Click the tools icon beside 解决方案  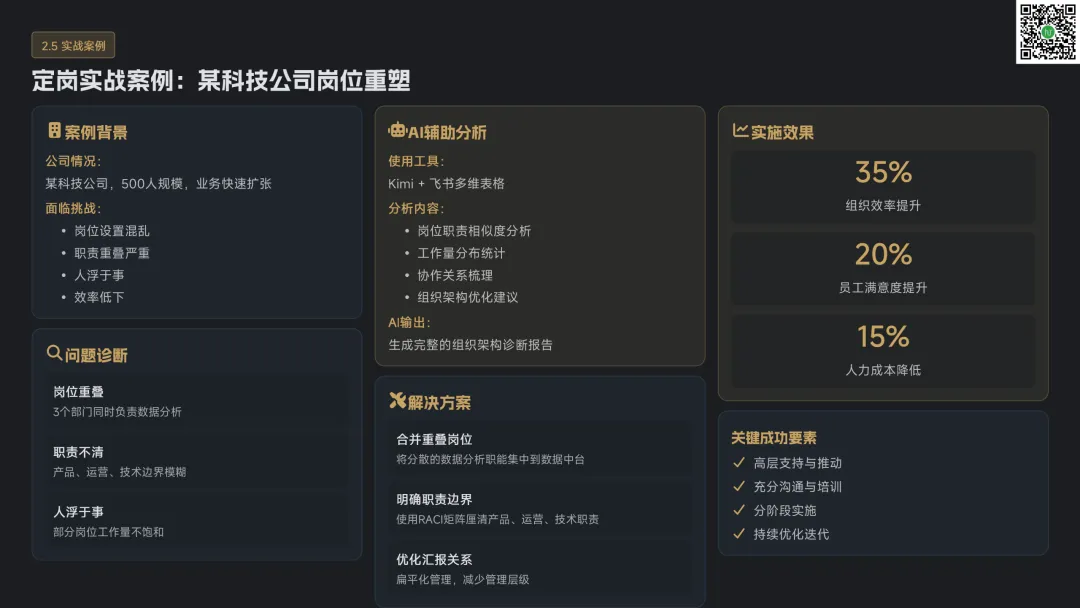(x=397, y=401)
